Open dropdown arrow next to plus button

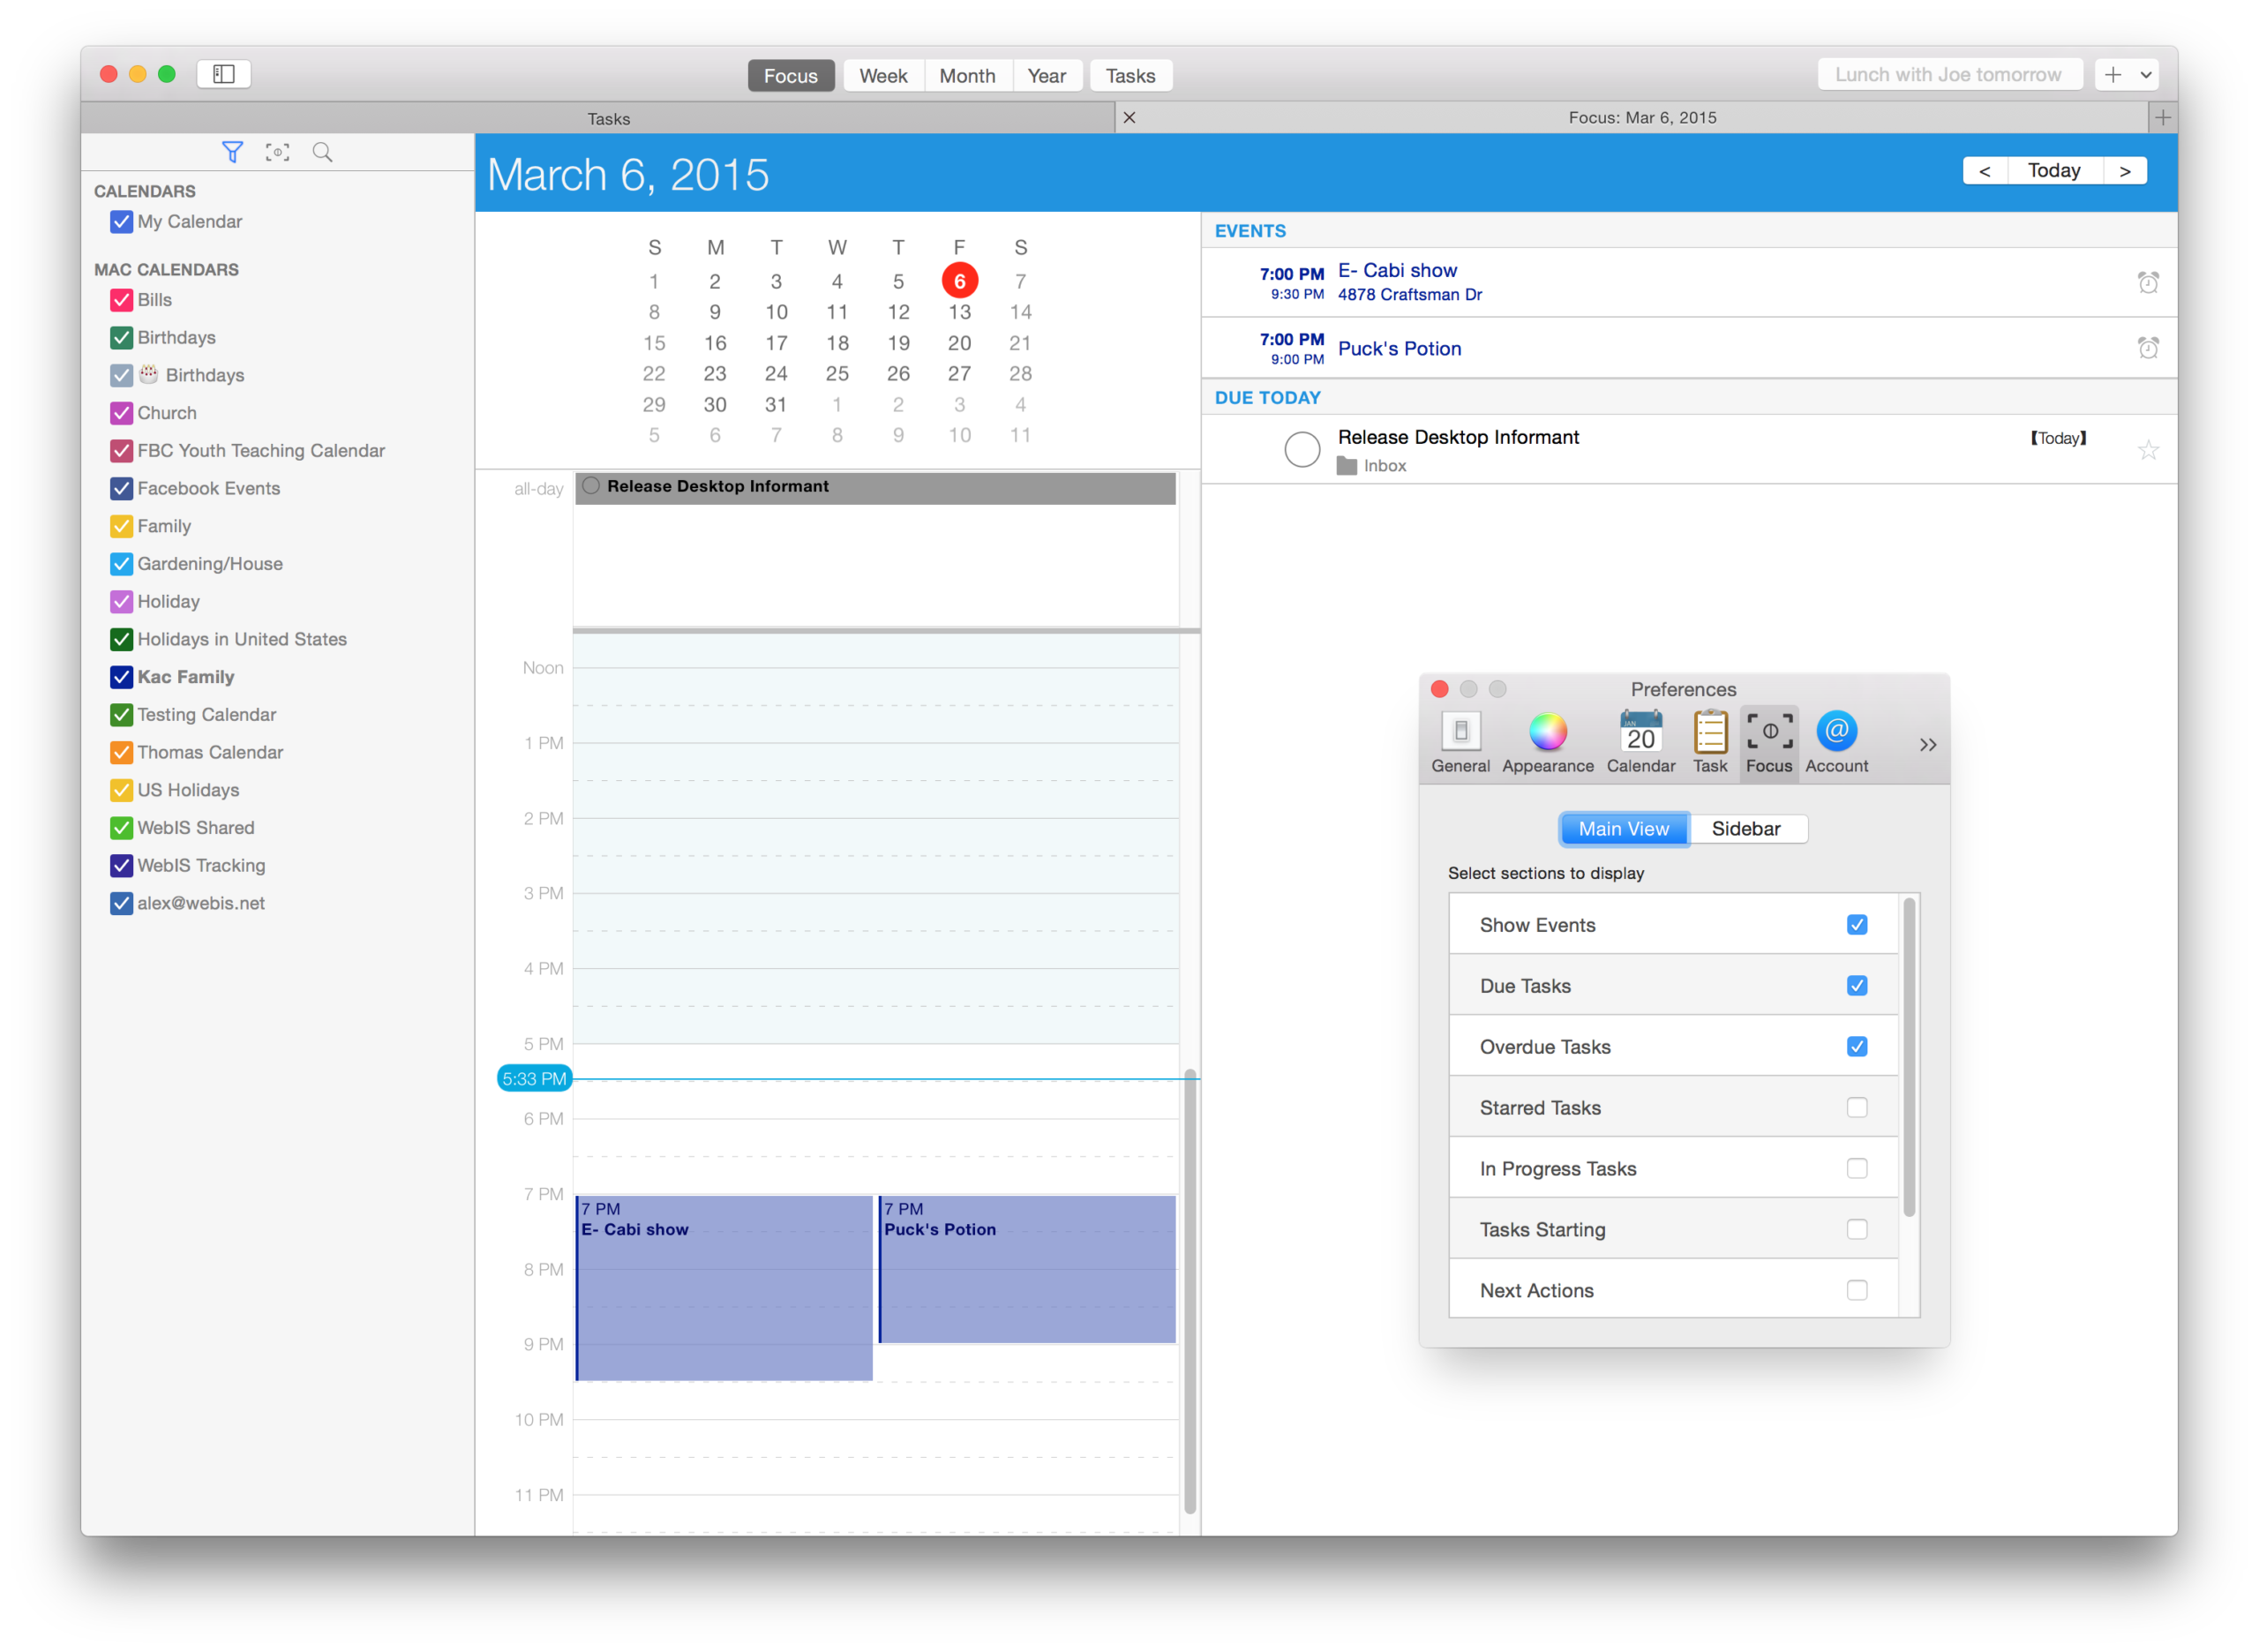[x=2145, y=75]
